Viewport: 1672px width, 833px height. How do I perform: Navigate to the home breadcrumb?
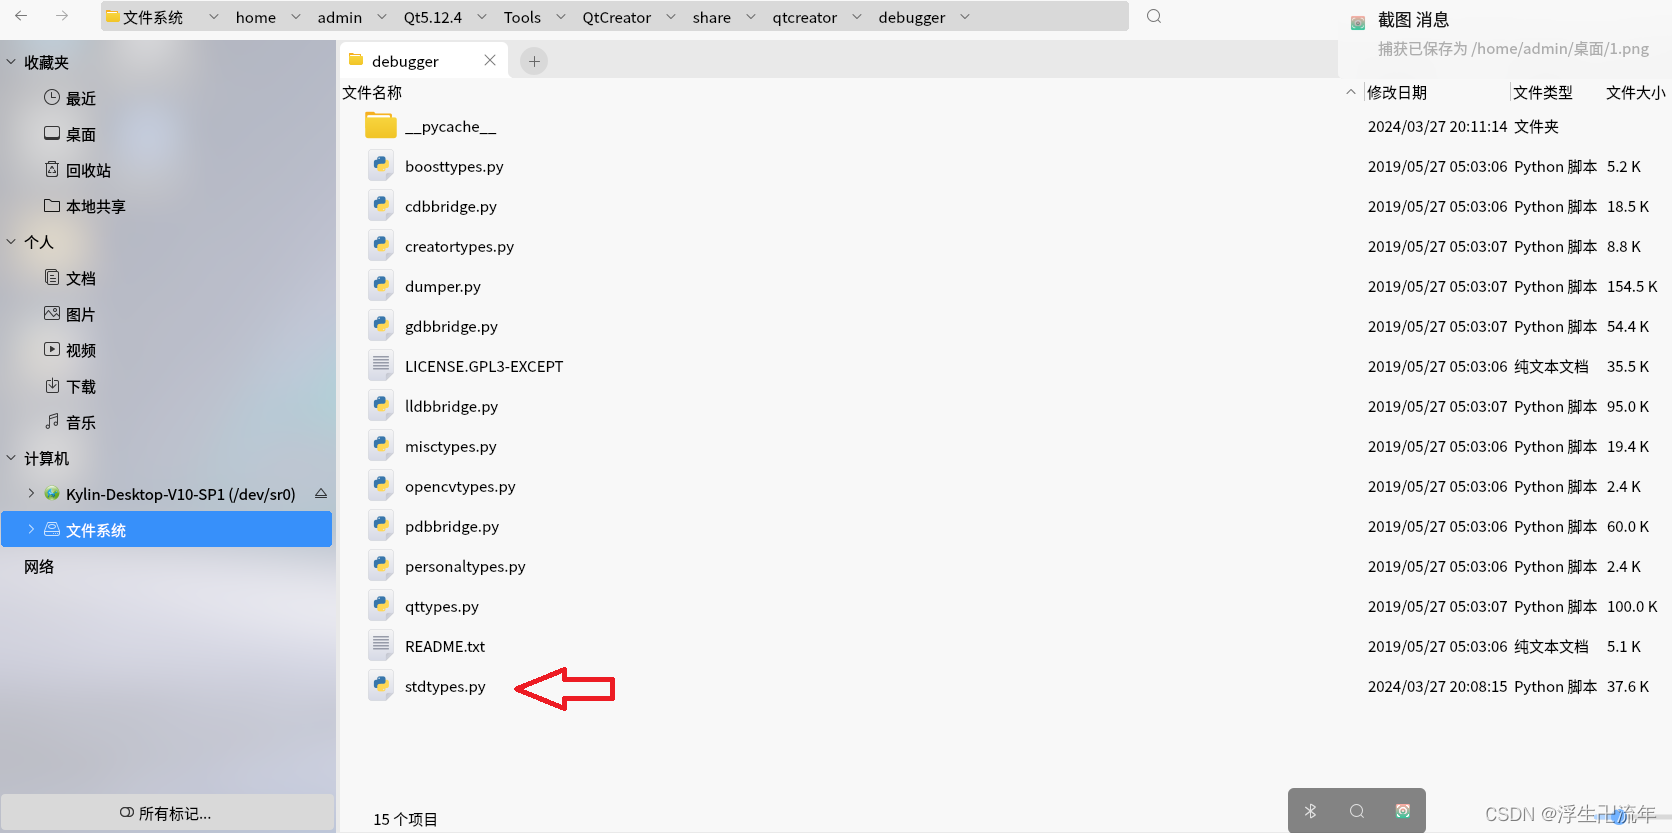[256, 17]
